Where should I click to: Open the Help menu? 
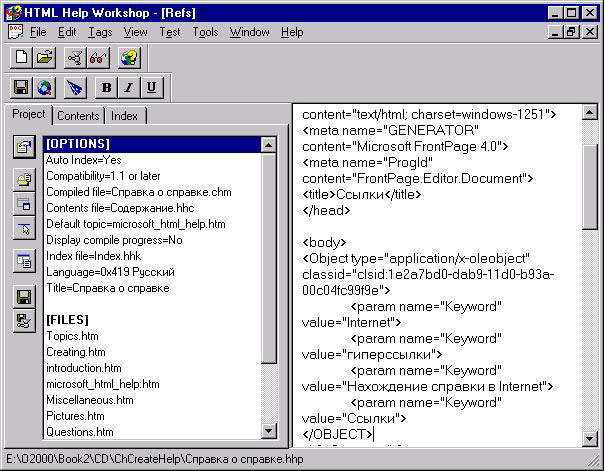pos(292,32)
